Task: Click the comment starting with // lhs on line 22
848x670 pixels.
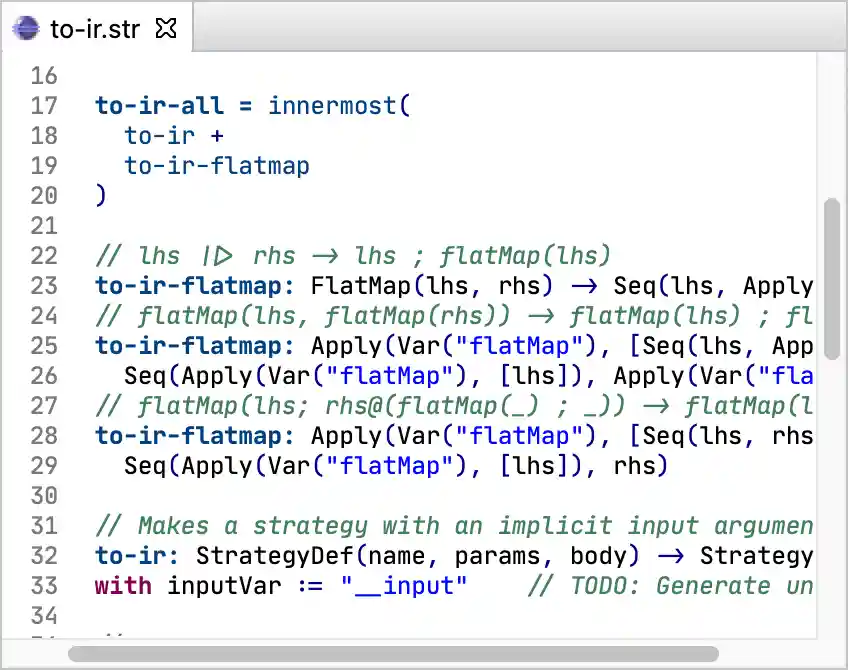Action: pos(352,256)
